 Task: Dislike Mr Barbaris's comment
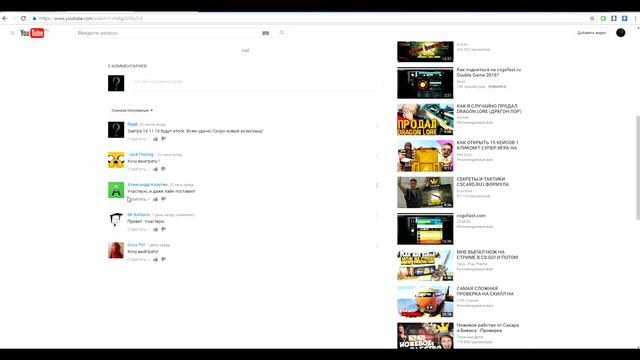click(x=164, y=229)
